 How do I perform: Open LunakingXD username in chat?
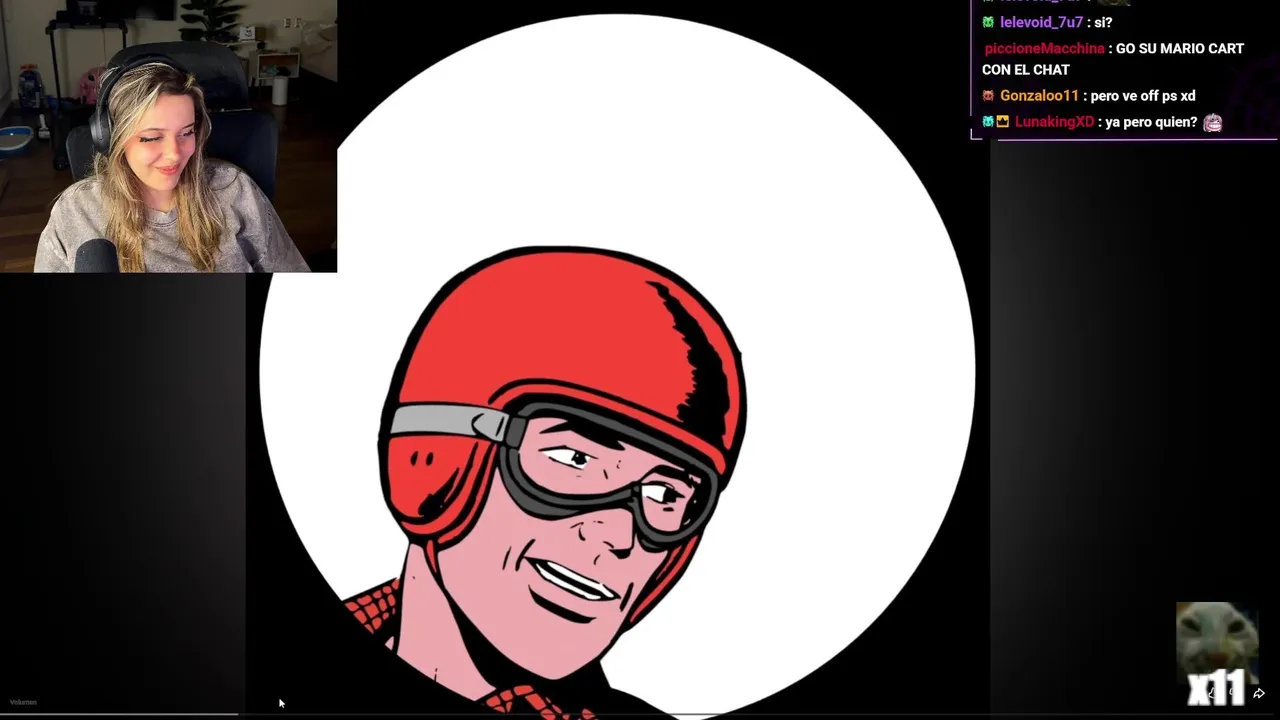(x=1054, y=122)
